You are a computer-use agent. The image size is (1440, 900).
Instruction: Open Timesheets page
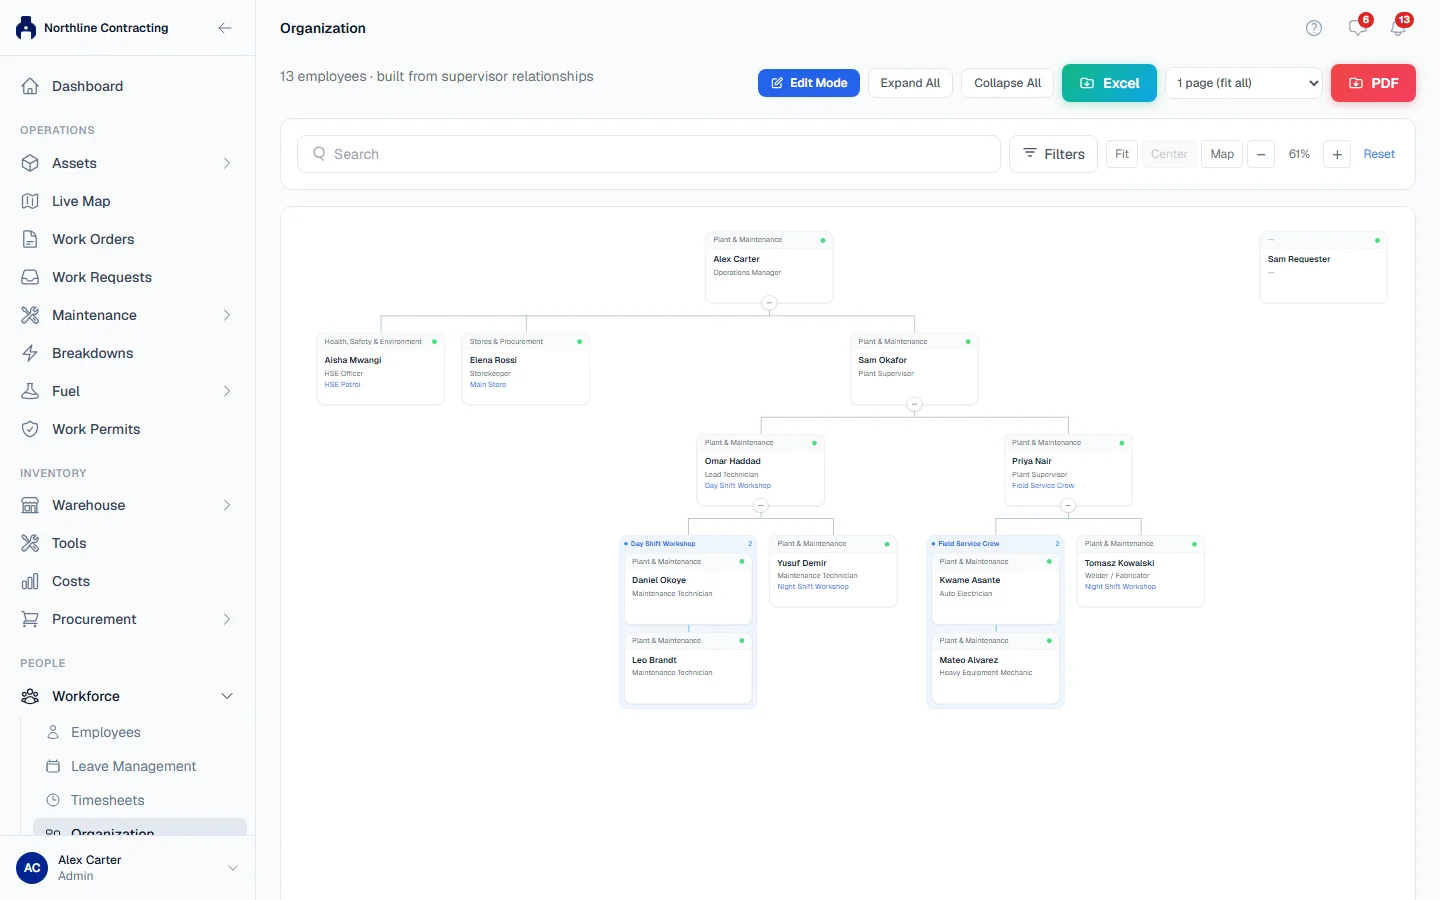[x=140, y=800]
